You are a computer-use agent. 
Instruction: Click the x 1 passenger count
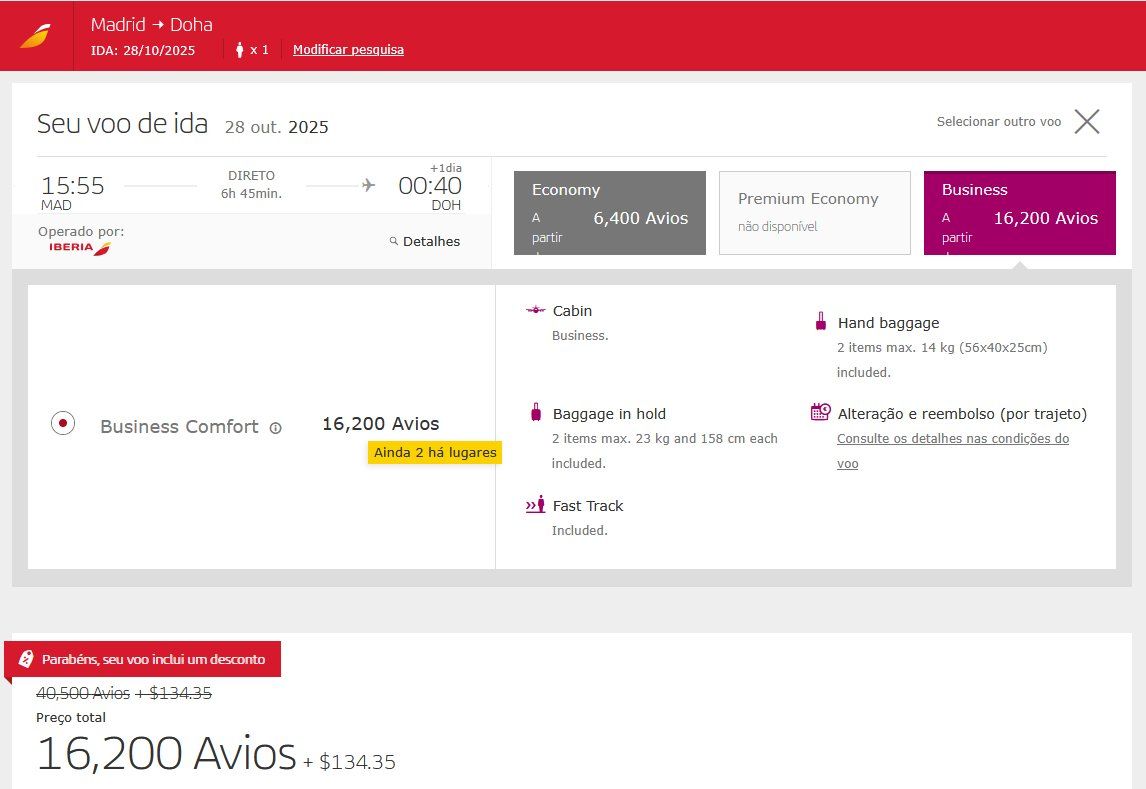259,50
